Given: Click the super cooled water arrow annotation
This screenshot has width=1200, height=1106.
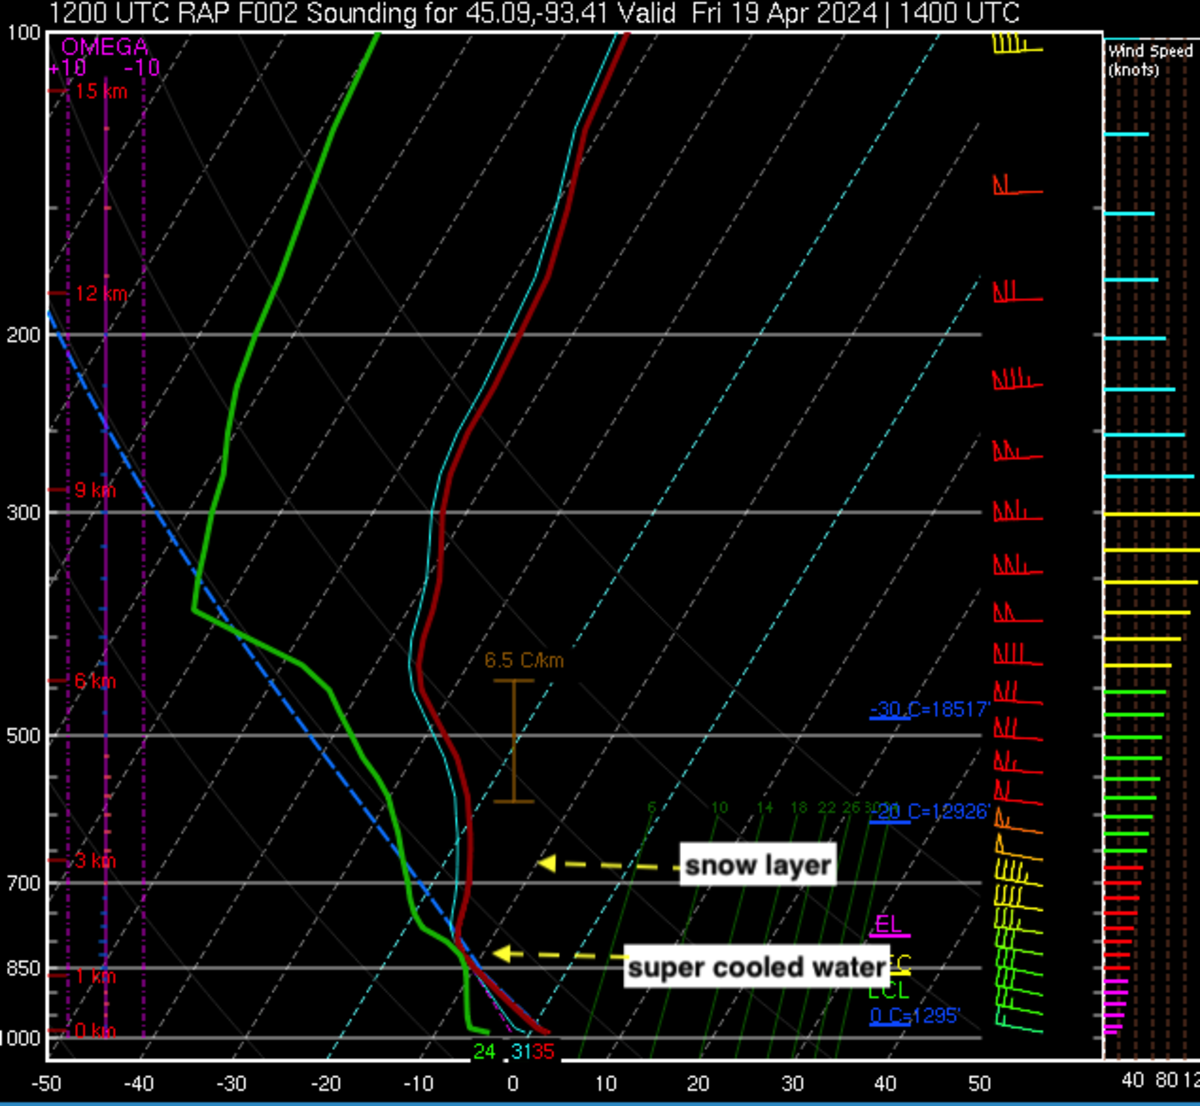Looking at the screenshot, I should pos(755,967).
